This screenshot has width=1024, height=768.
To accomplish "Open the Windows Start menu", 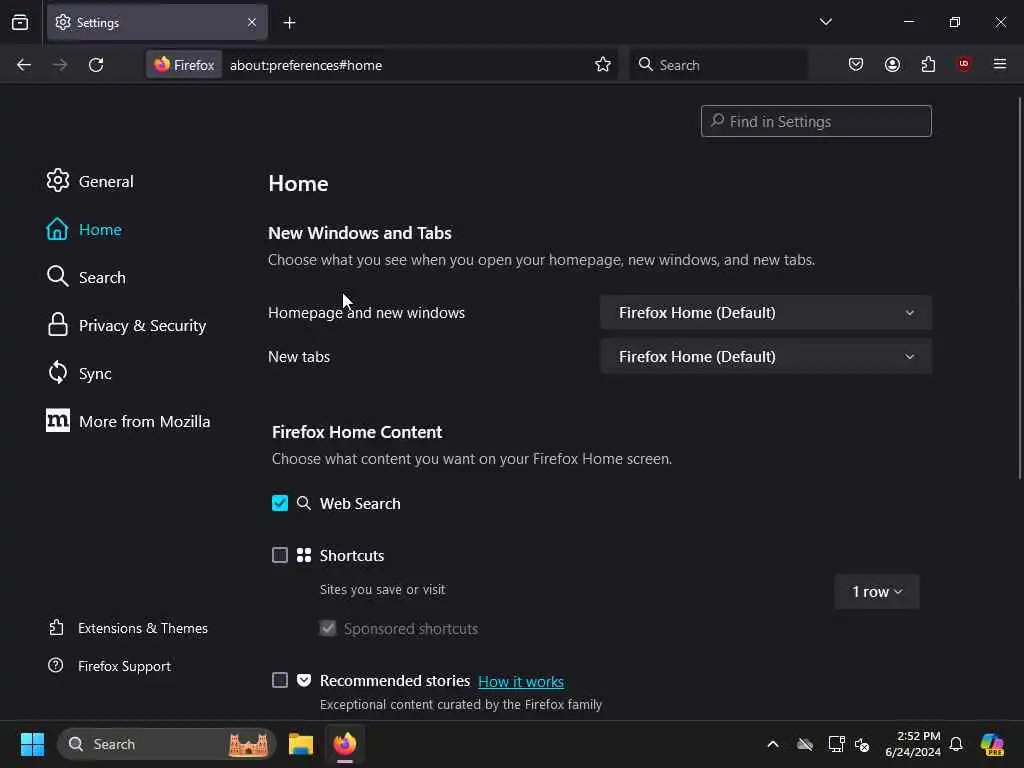I will (32, 744).
